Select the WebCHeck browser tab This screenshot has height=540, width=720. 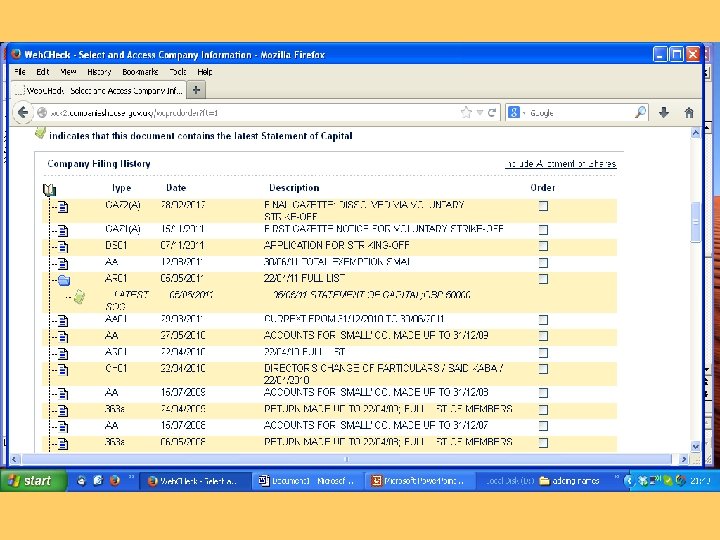tap(99, 90)
